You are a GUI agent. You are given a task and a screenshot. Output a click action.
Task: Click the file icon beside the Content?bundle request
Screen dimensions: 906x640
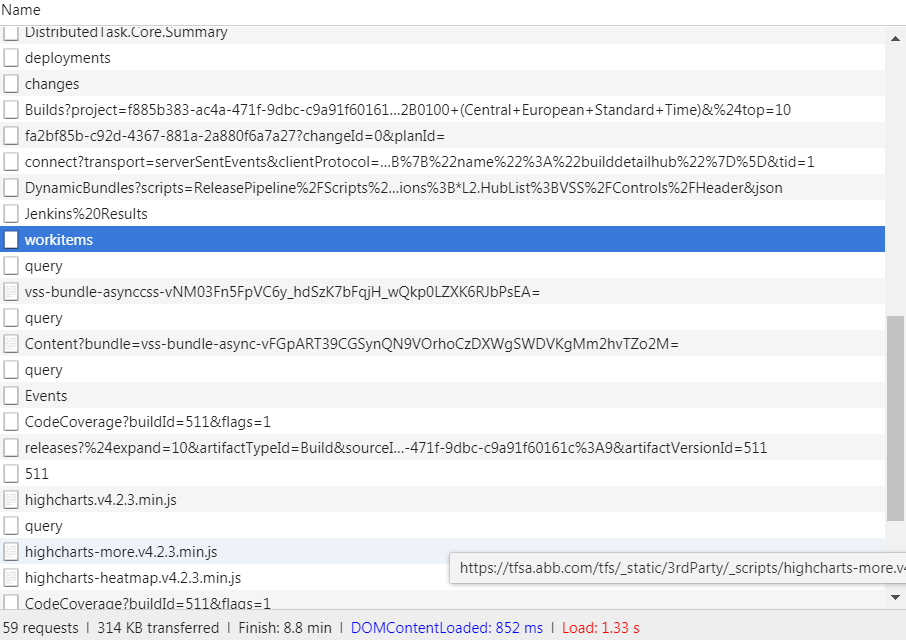(x=10, y=343)
